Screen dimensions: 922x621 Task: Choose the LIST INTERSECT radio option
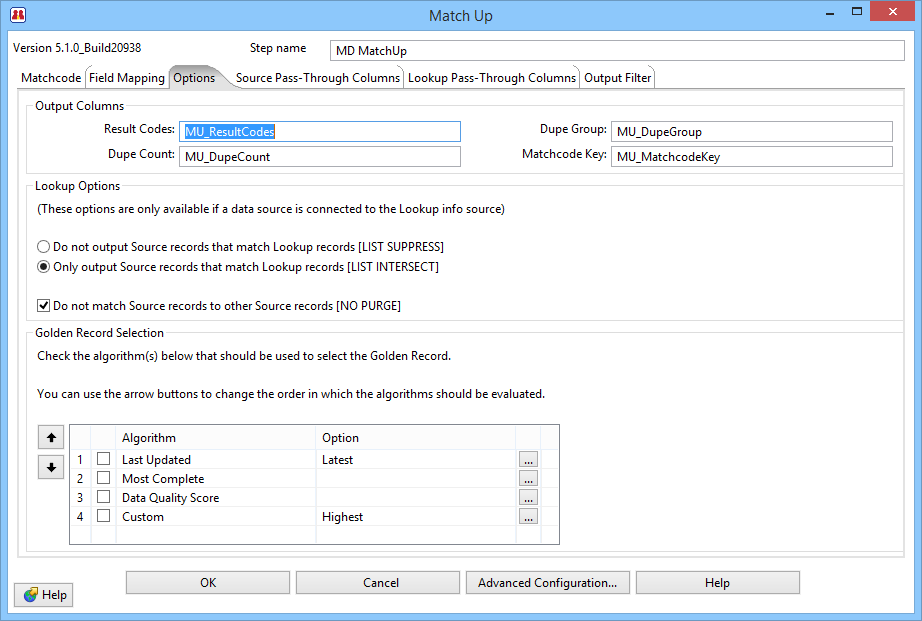43,267
